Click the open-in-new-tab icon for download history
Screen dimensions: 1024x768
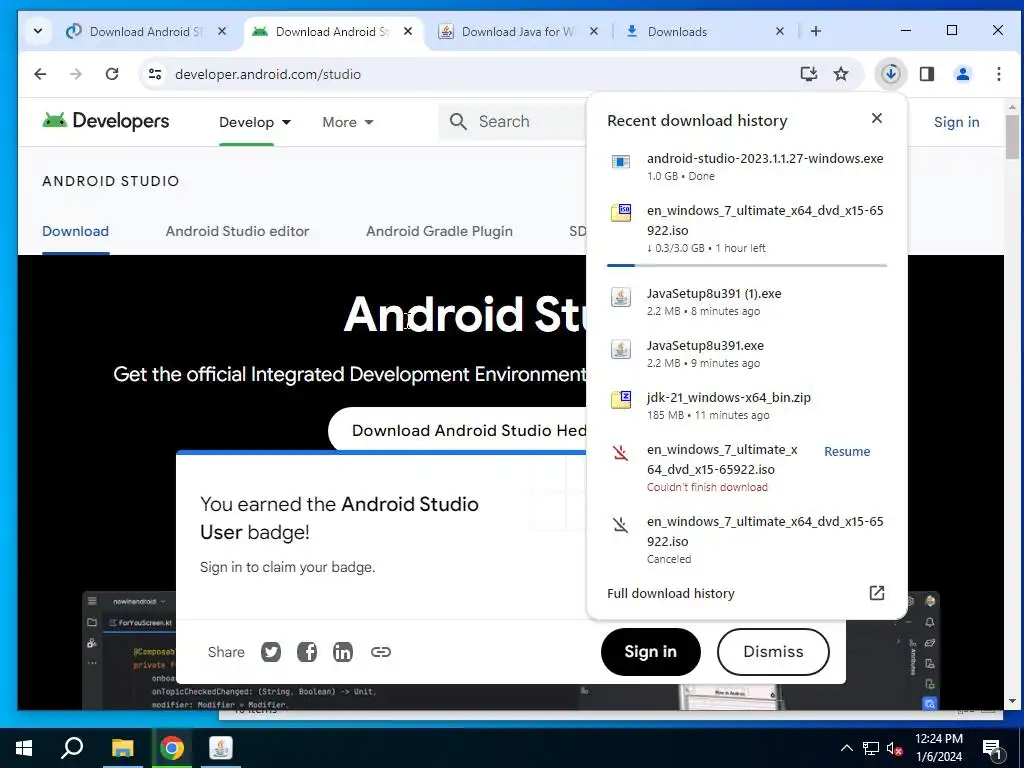click(877, 593)
